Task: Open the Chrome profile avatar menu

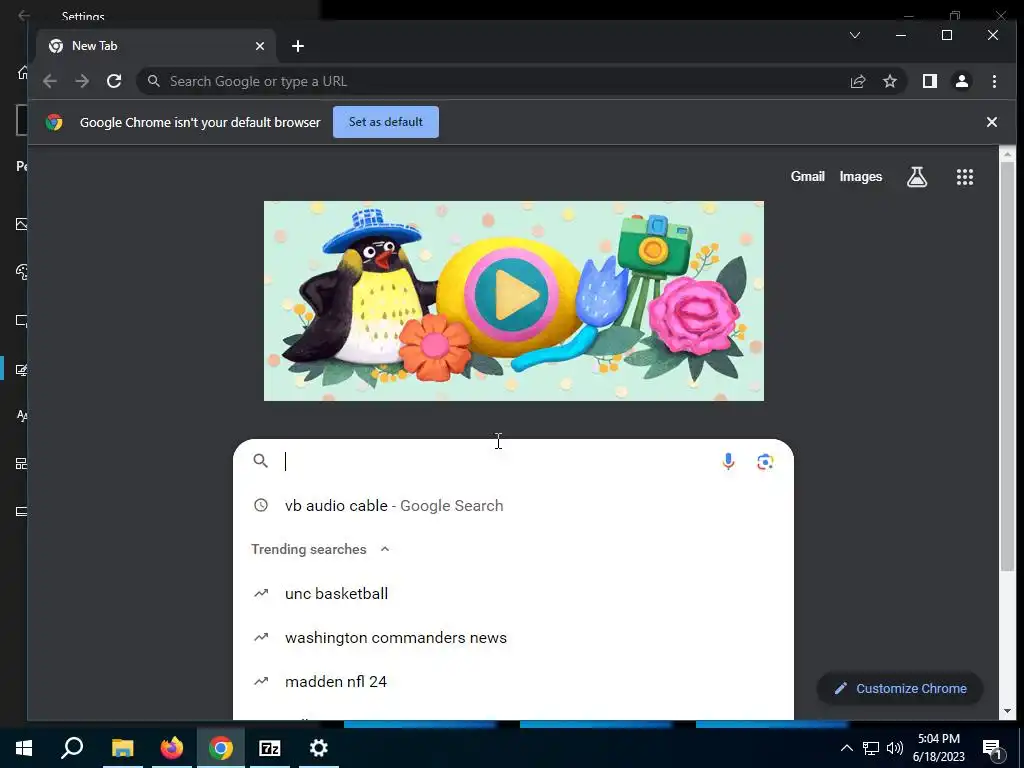Action: click(x=961, y=81)
